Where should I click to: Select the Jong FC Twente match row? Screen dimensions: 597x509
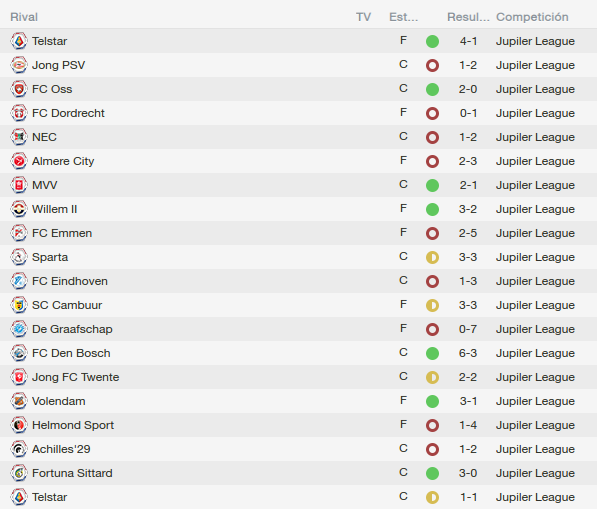[x=298, y=377]
